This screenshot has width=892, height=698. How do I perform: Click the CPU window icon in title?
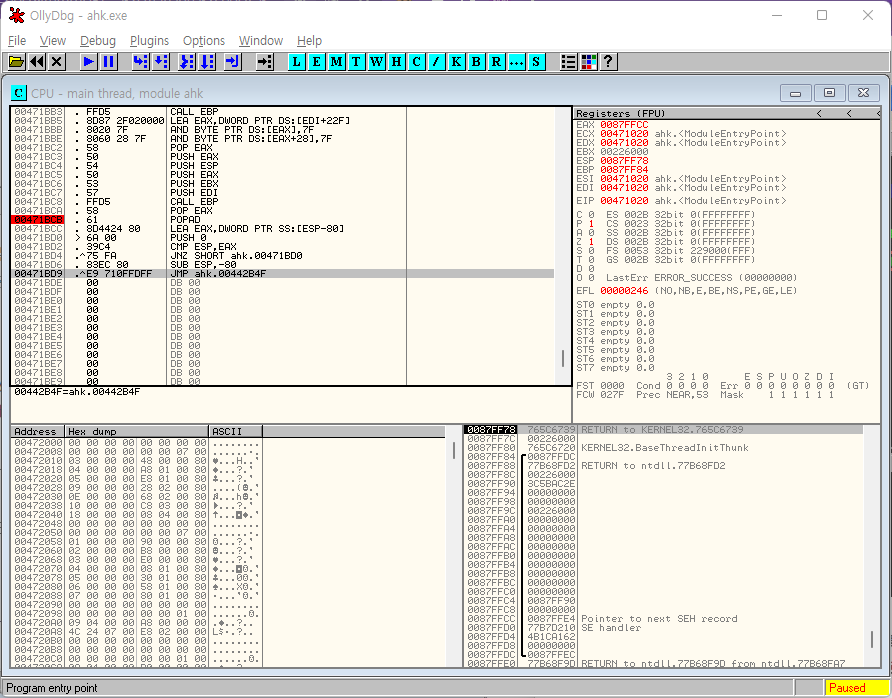(x=19, y=93)
